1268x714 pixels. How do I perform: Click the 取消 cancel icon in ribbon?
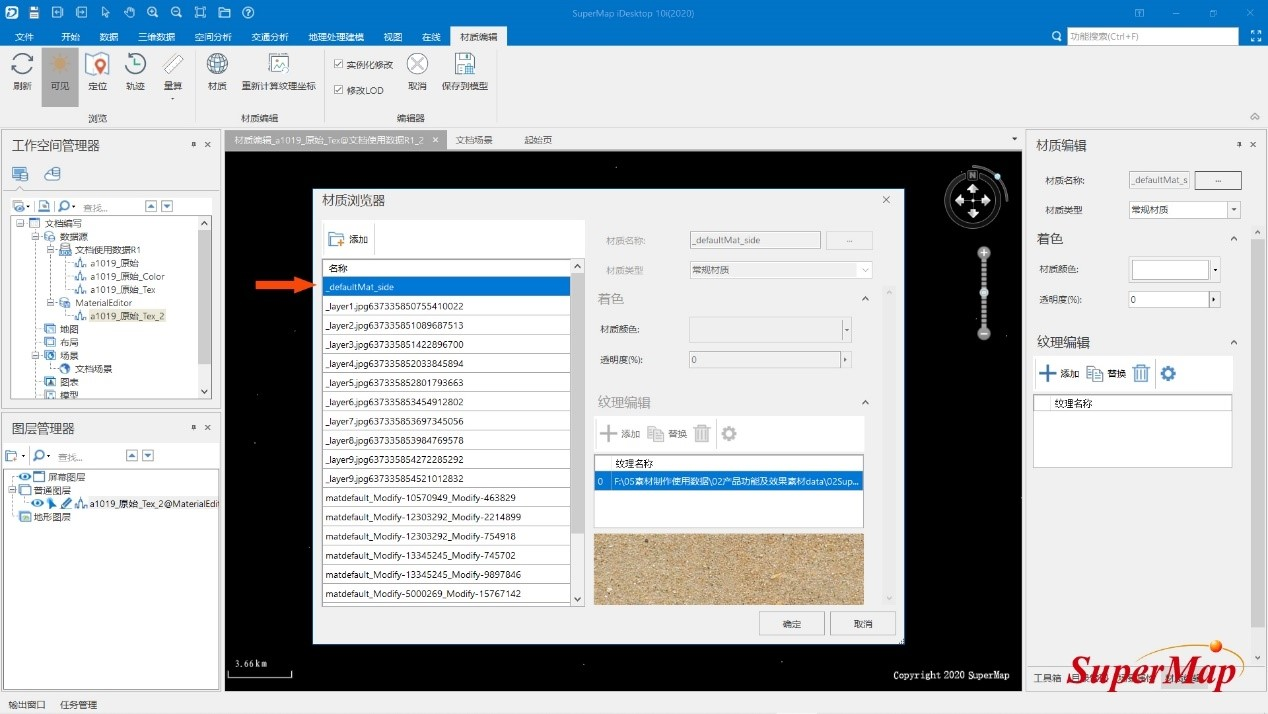[x=417, y=65]
